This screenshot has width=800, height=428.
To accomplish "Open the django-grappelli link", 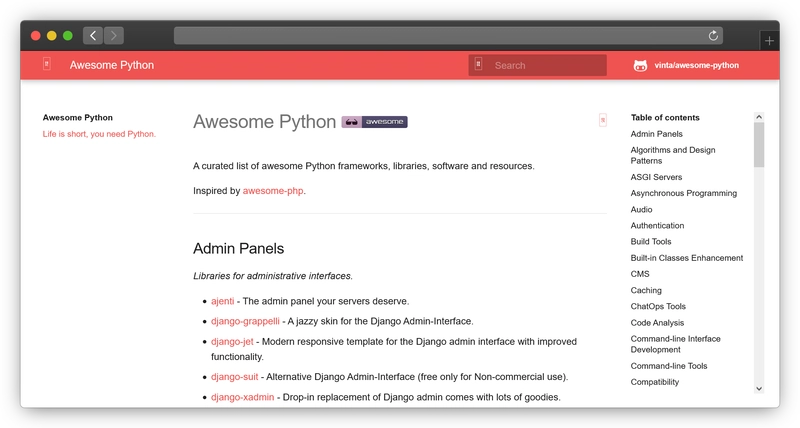I will (x=245, y=321).
